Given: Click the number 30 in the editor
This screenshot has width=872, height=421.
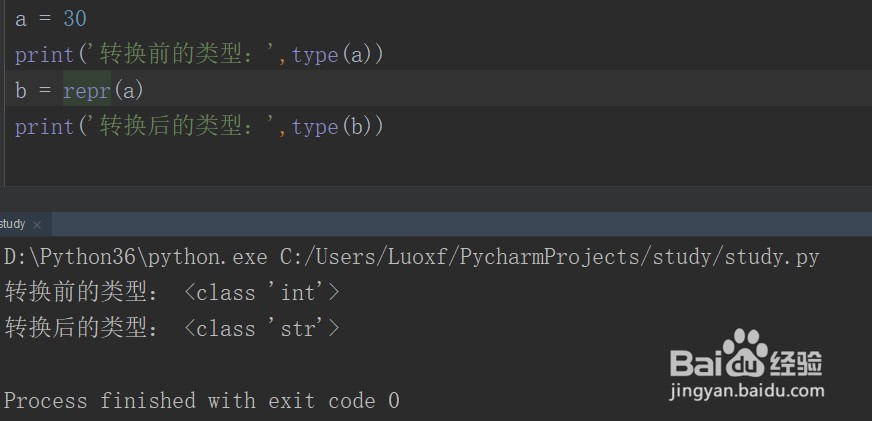Looking at the screenshot, I should point(75,19).
